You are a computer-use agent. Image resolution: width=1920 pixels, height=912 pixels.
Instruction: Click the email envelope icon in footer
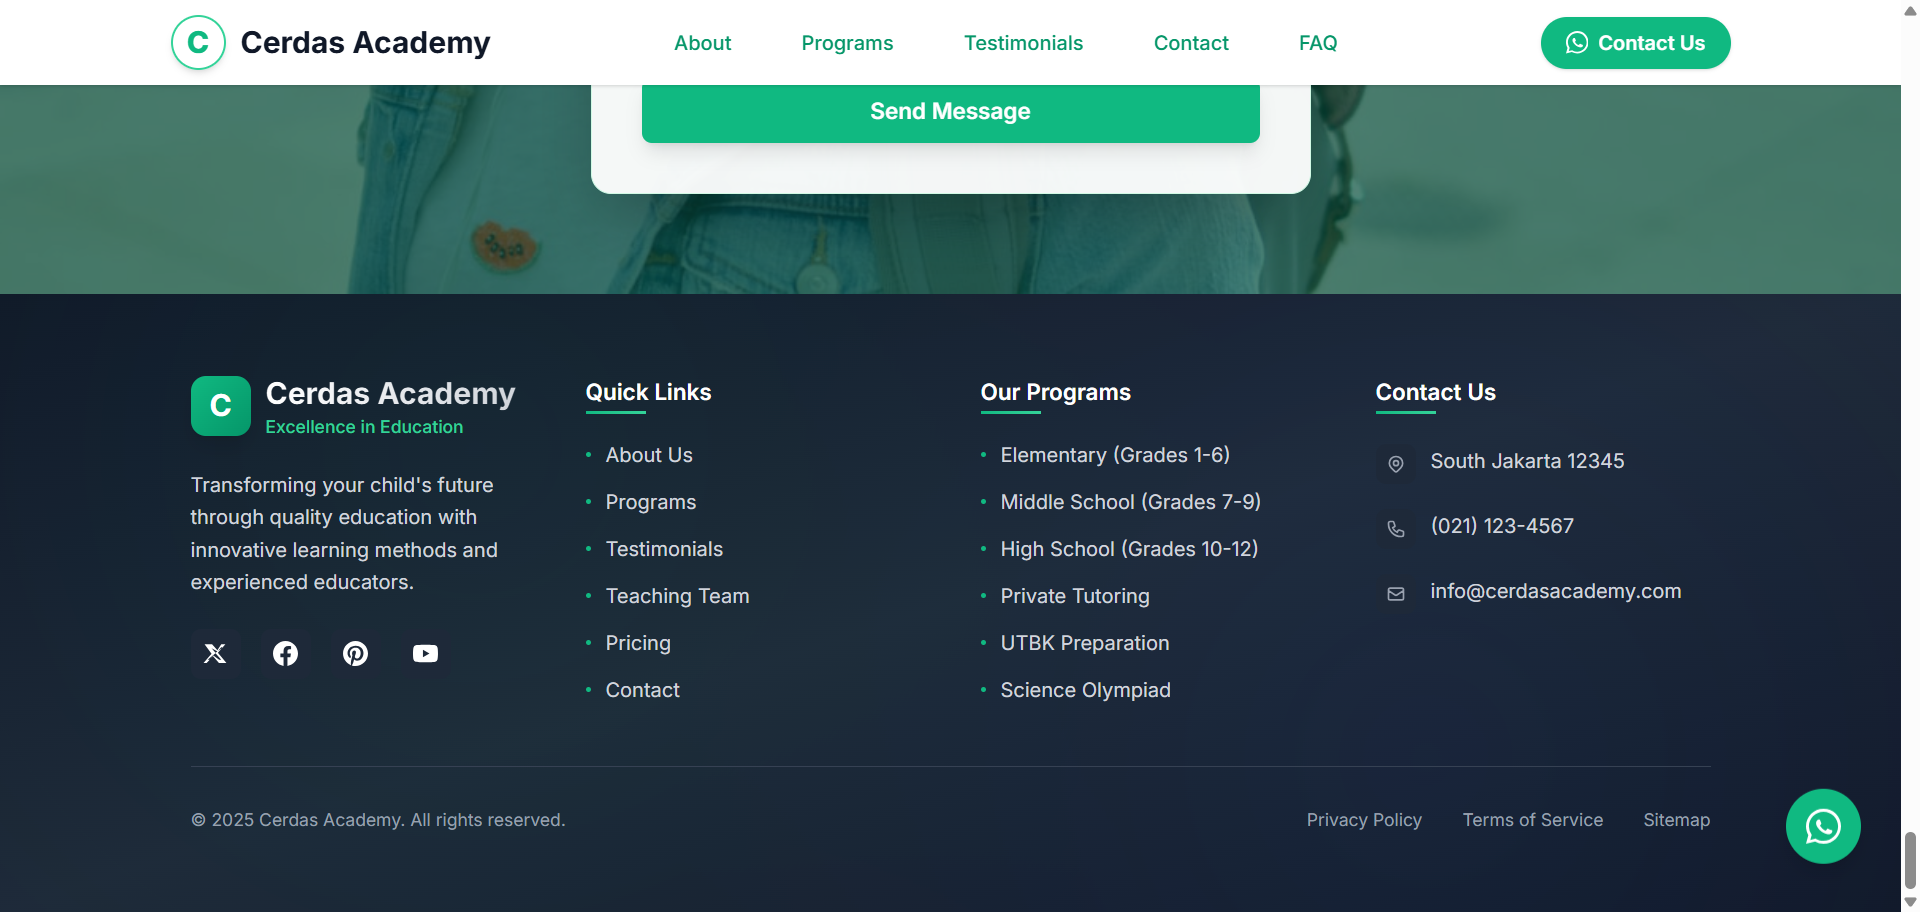pyautogui.click(x=1396, y=594)
